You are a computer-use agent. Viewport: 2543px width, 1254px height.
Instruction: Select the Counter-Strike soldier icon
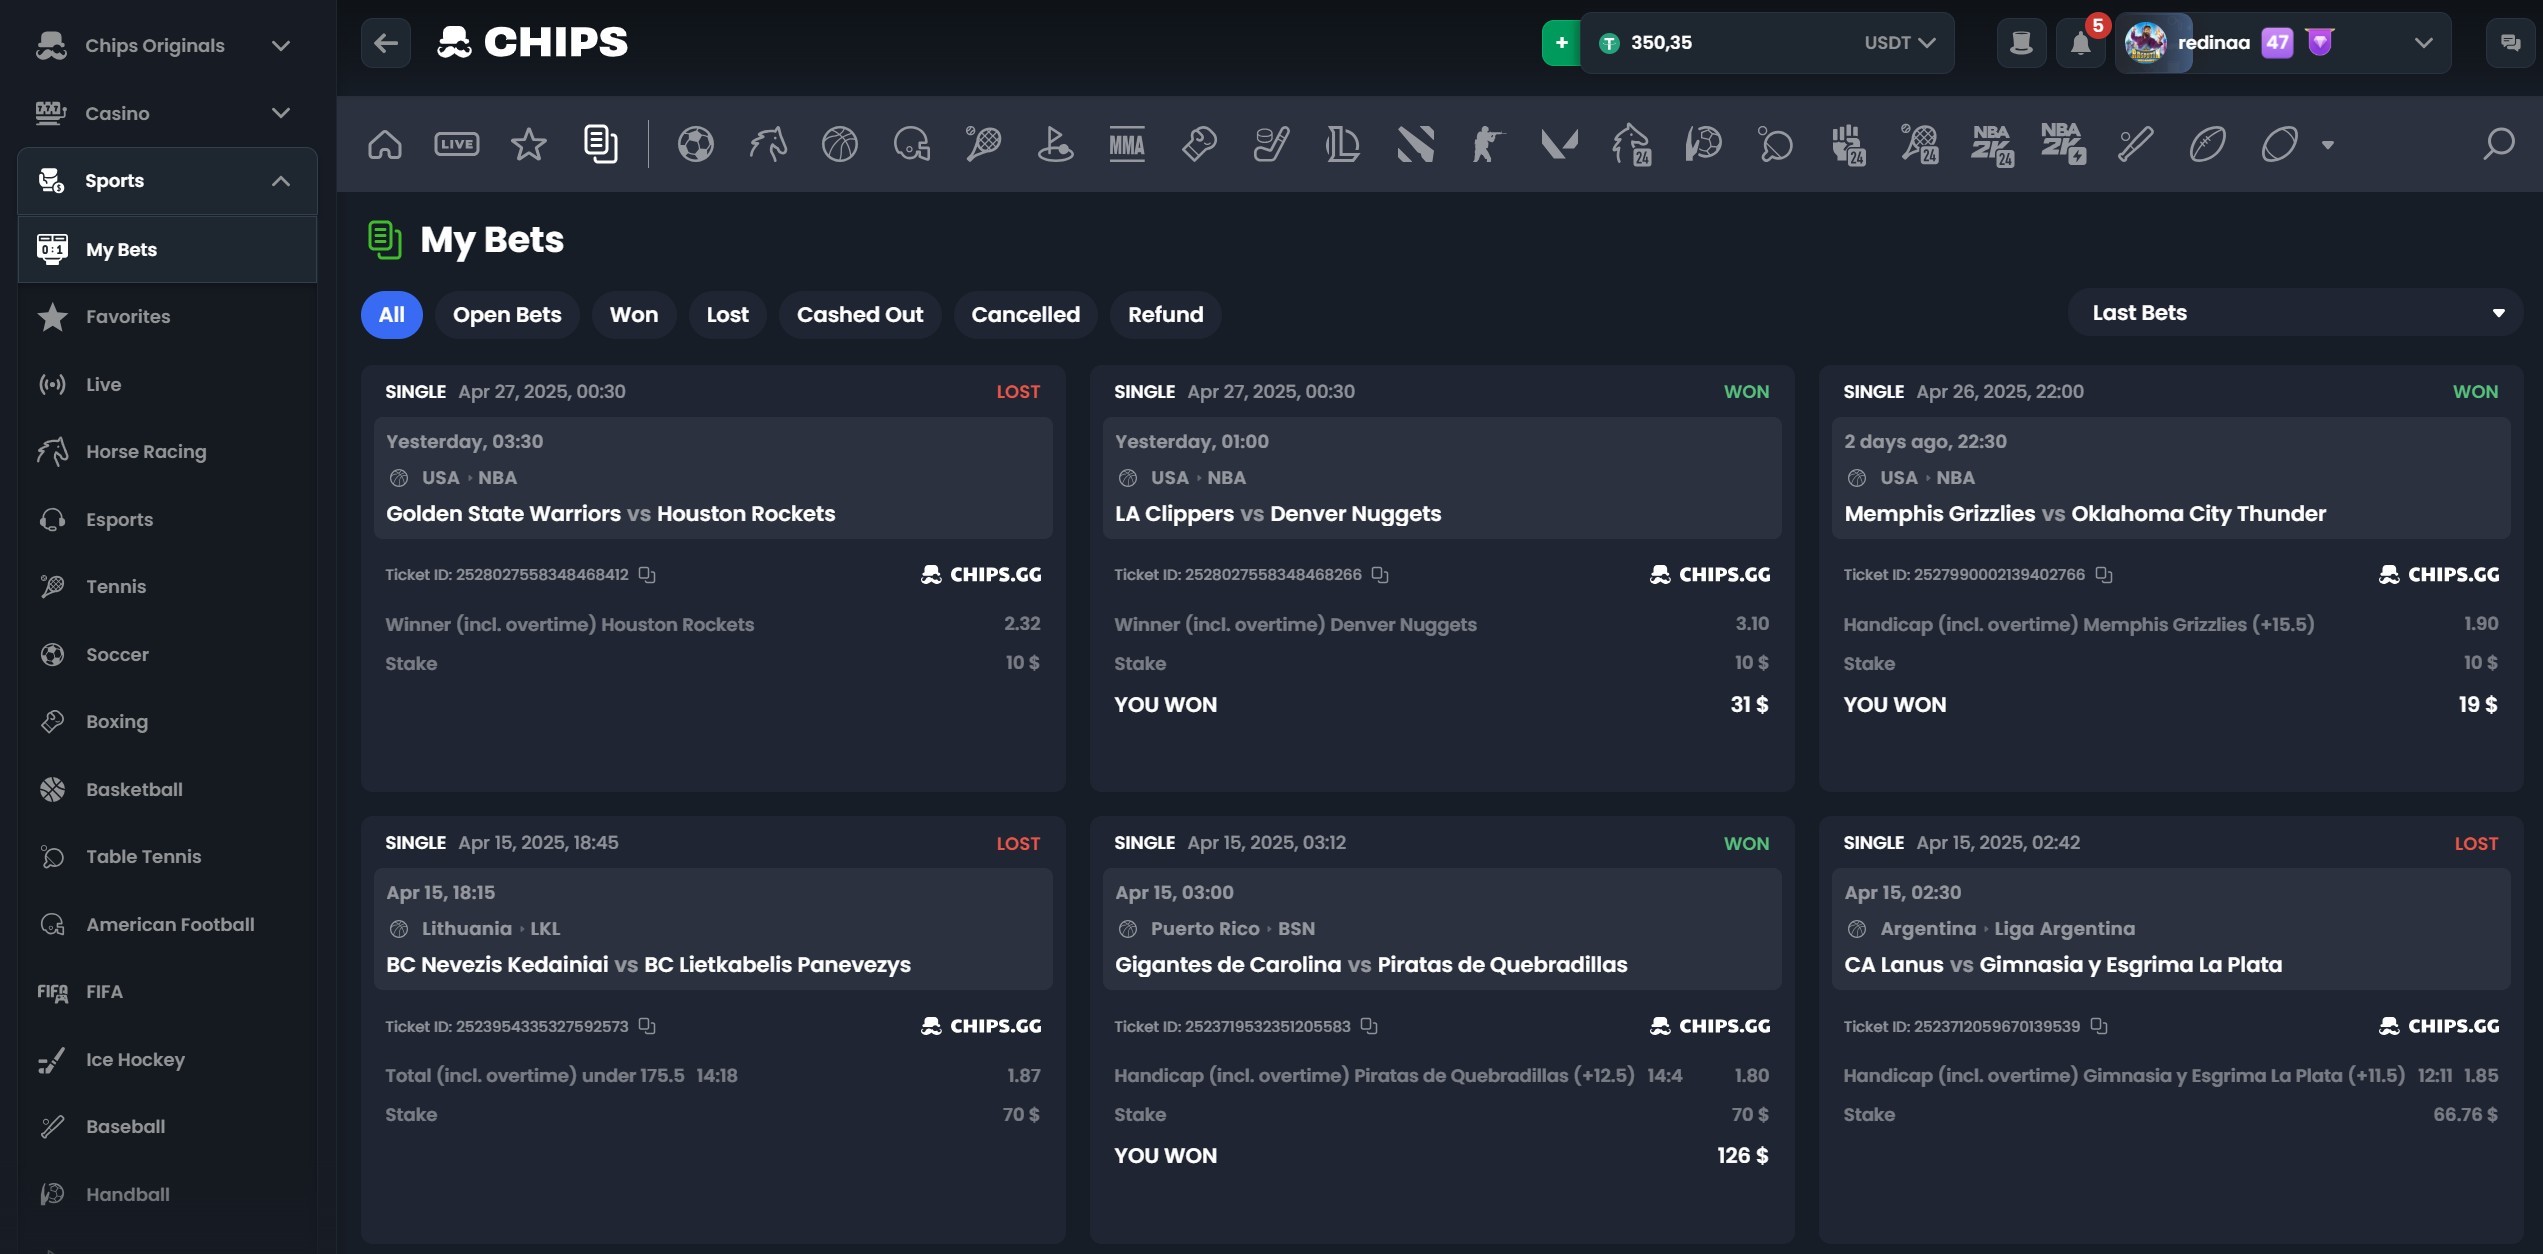[x=1487, y=144]
